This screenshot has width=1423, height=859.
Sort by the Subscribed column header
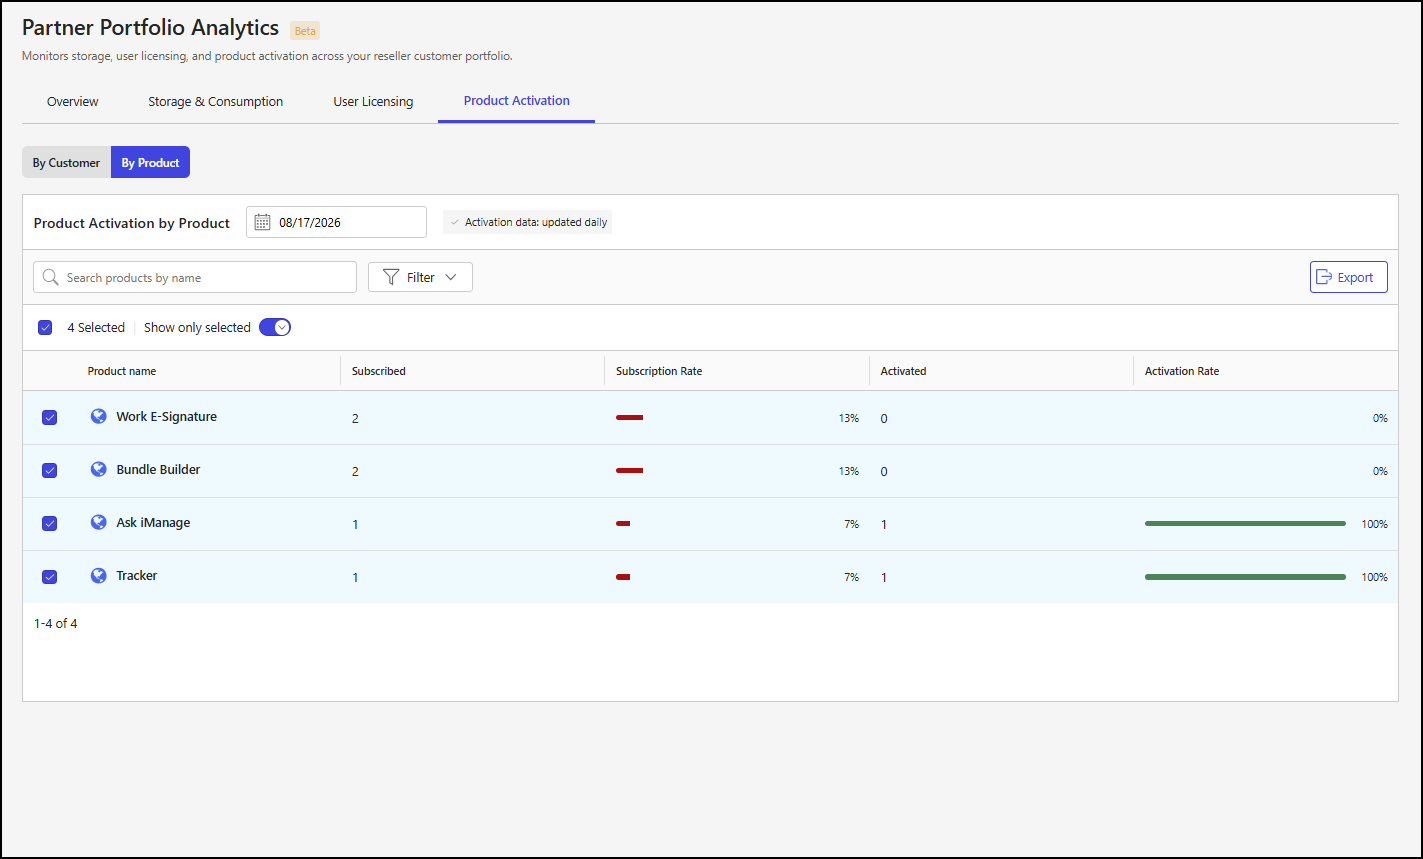tap(379, 371)
